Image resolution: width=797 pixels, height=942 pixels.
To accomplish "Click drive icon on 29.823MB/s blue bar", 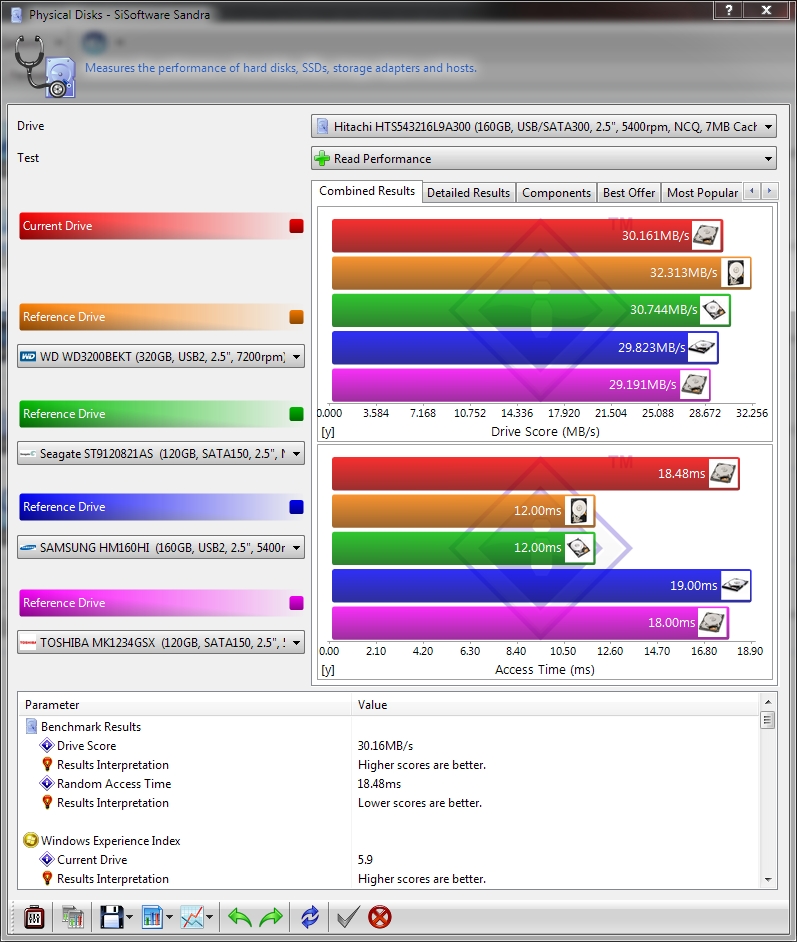I will pyautogui.click(x=702, y=347).
